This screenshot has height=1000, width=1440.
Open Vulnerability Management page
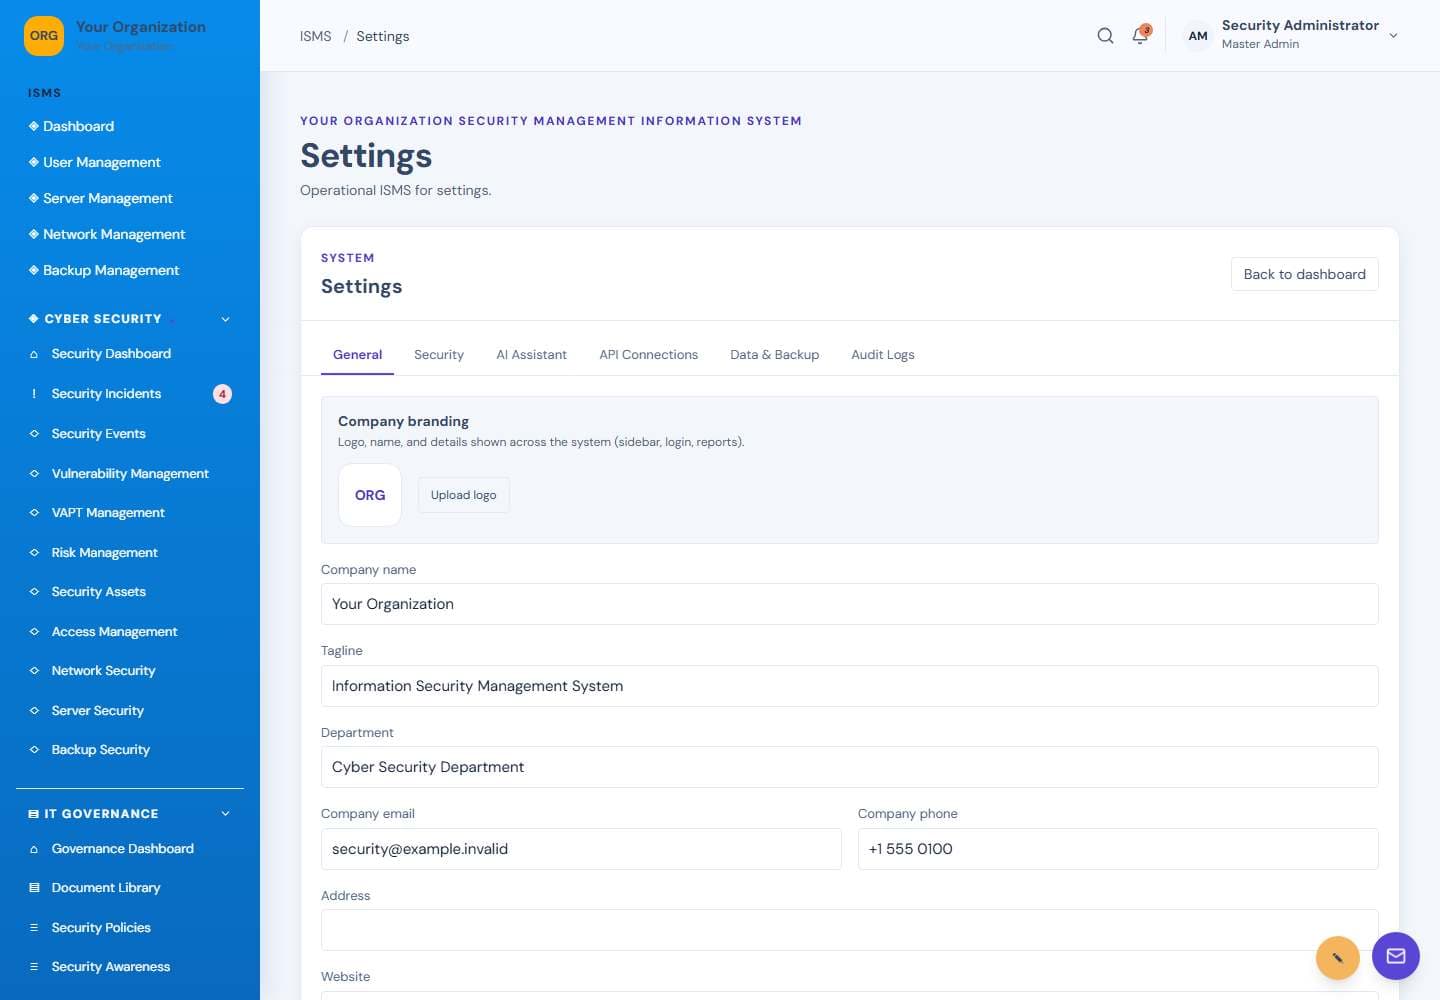(130, 474)
